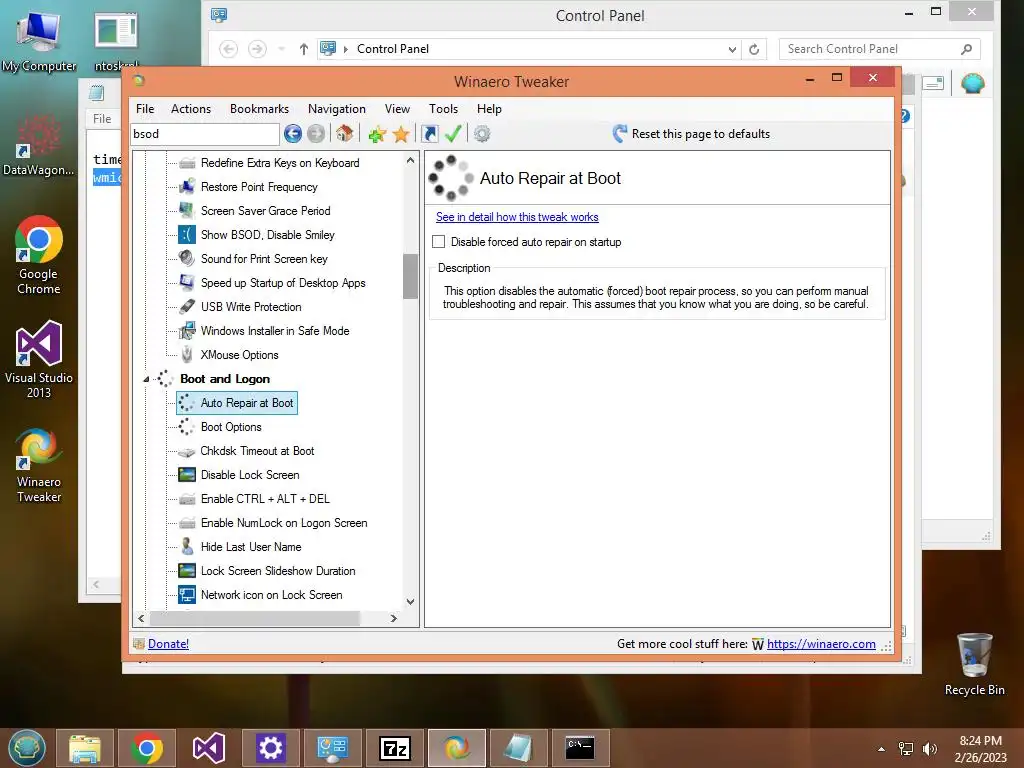Click the green checkmark icon in toolbar
The image size is (1024, 768).
453,134
